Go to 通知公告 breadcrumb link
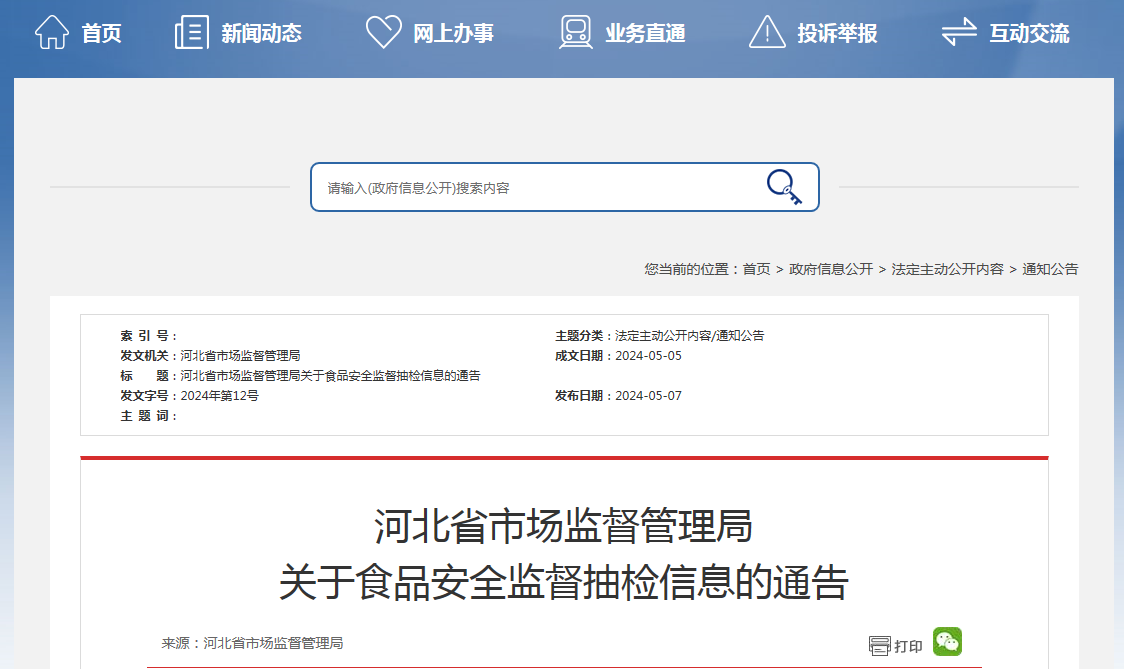The image size is (1124, 669). (1050, 269)
